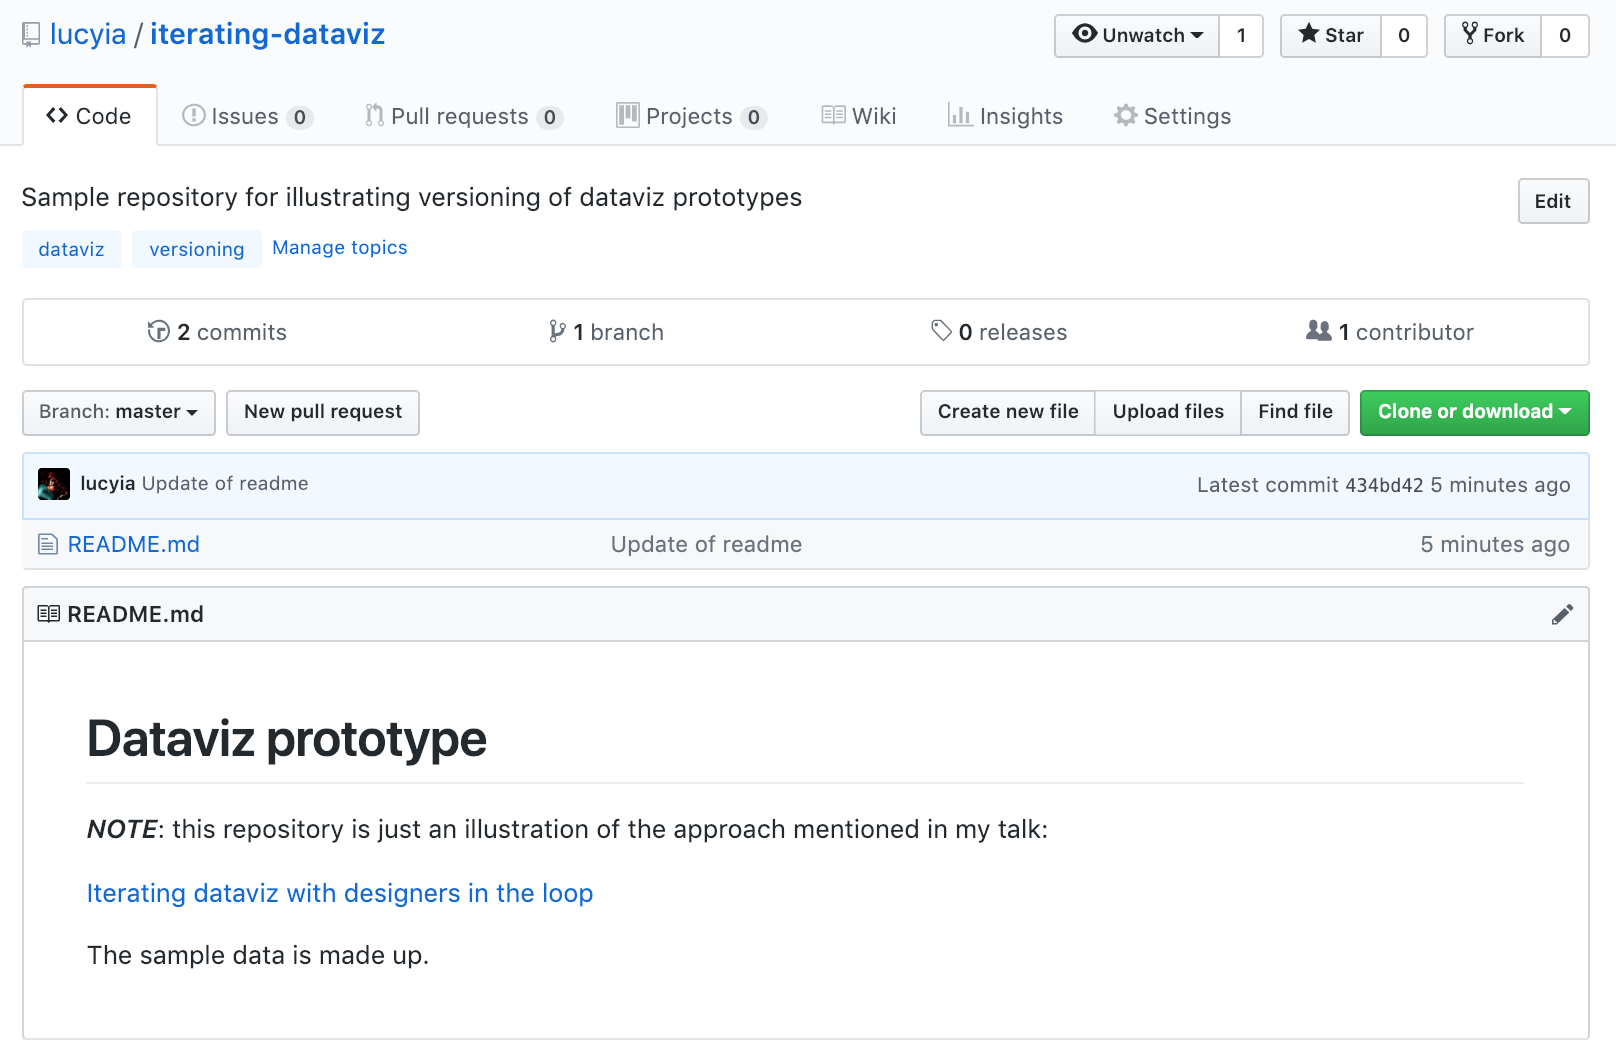Open the lucyia user profile link

click(88, 35)
